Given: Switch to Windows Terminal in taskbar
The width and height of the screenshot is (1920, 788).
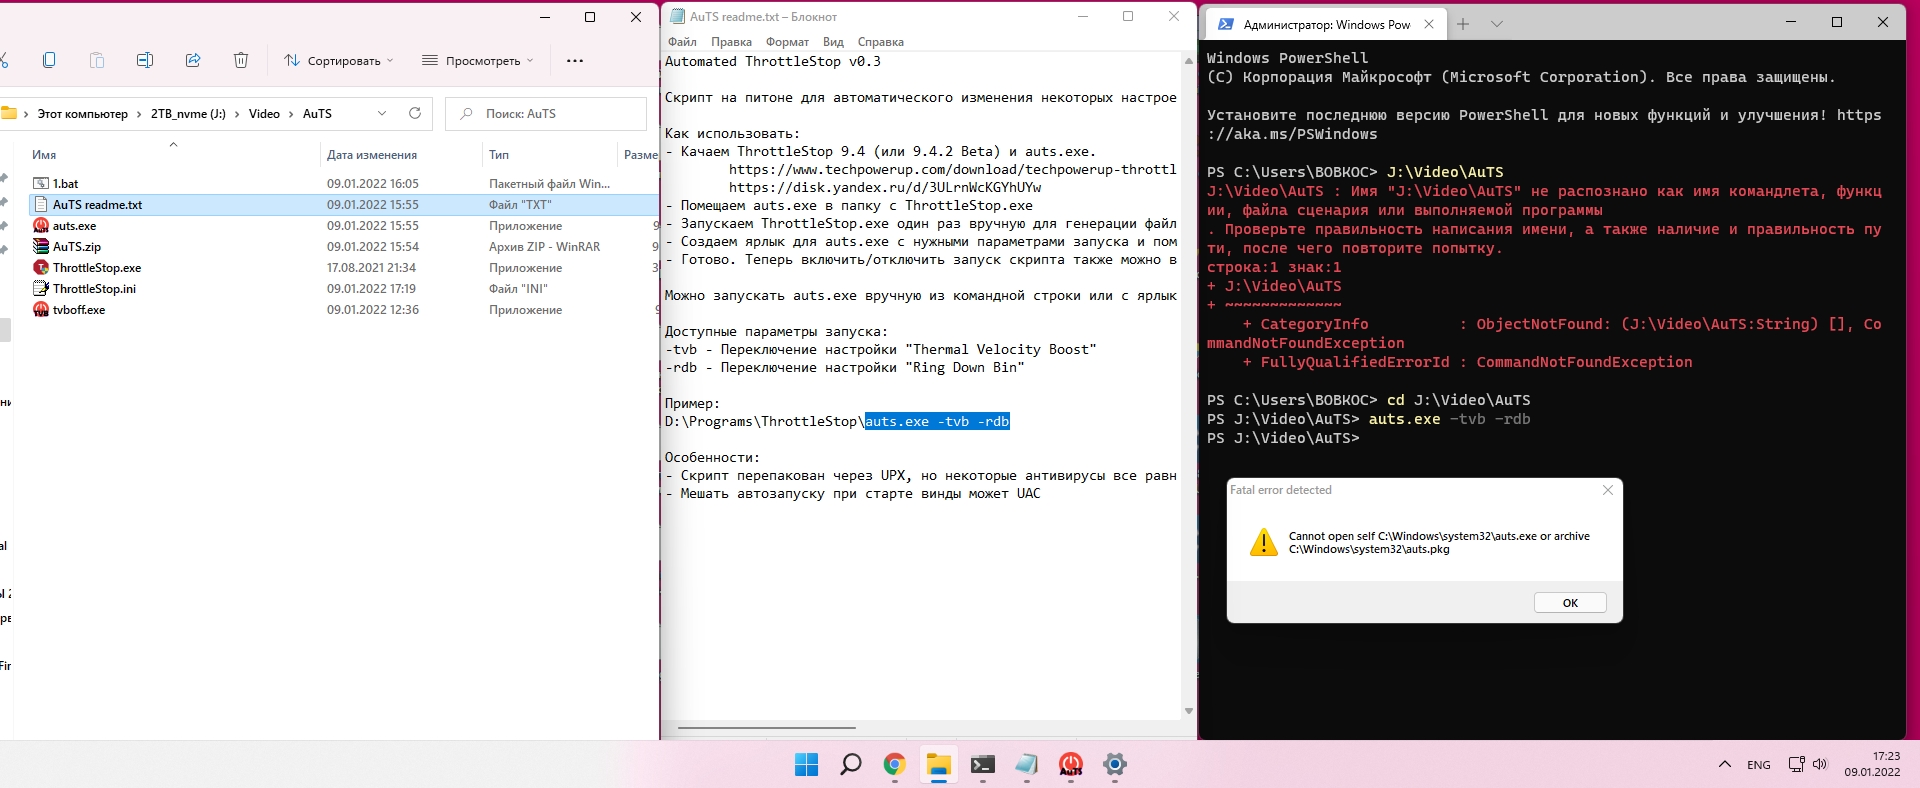Looking at the screenshot, I should tap(983, 765).
